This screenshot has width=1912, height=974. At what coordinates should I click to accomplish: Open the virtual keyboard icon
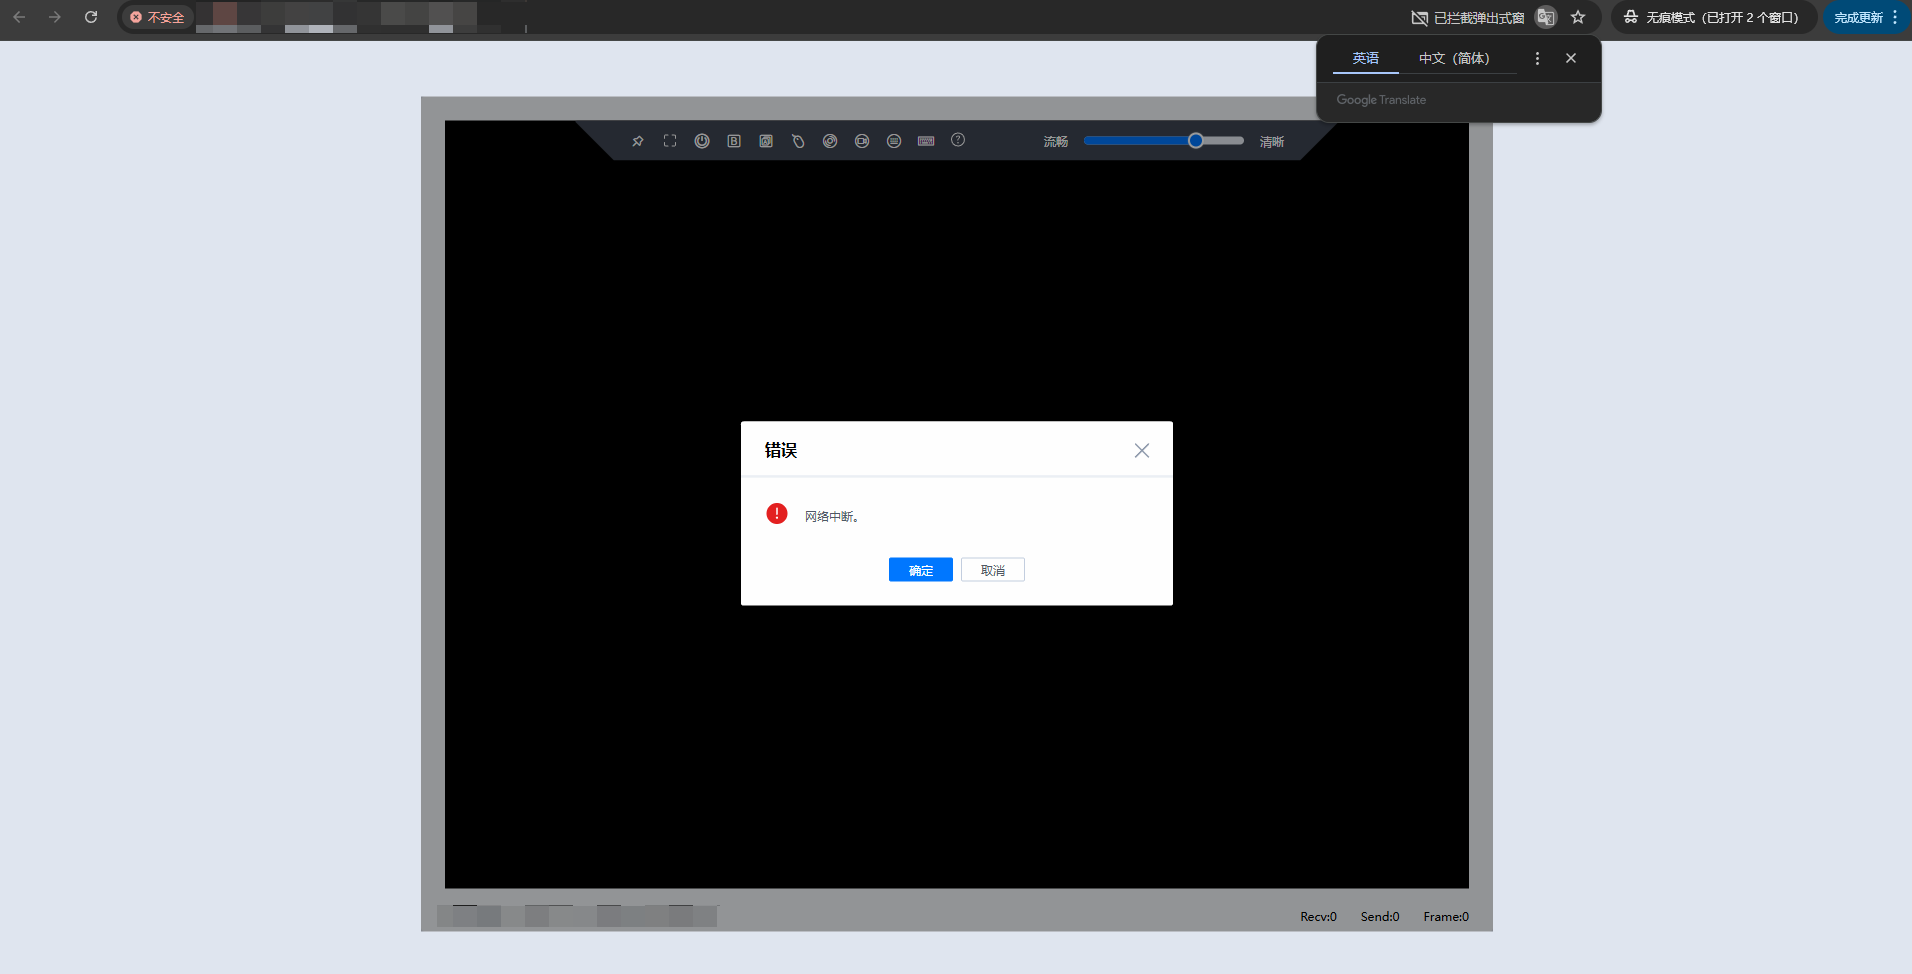point(926,141)
